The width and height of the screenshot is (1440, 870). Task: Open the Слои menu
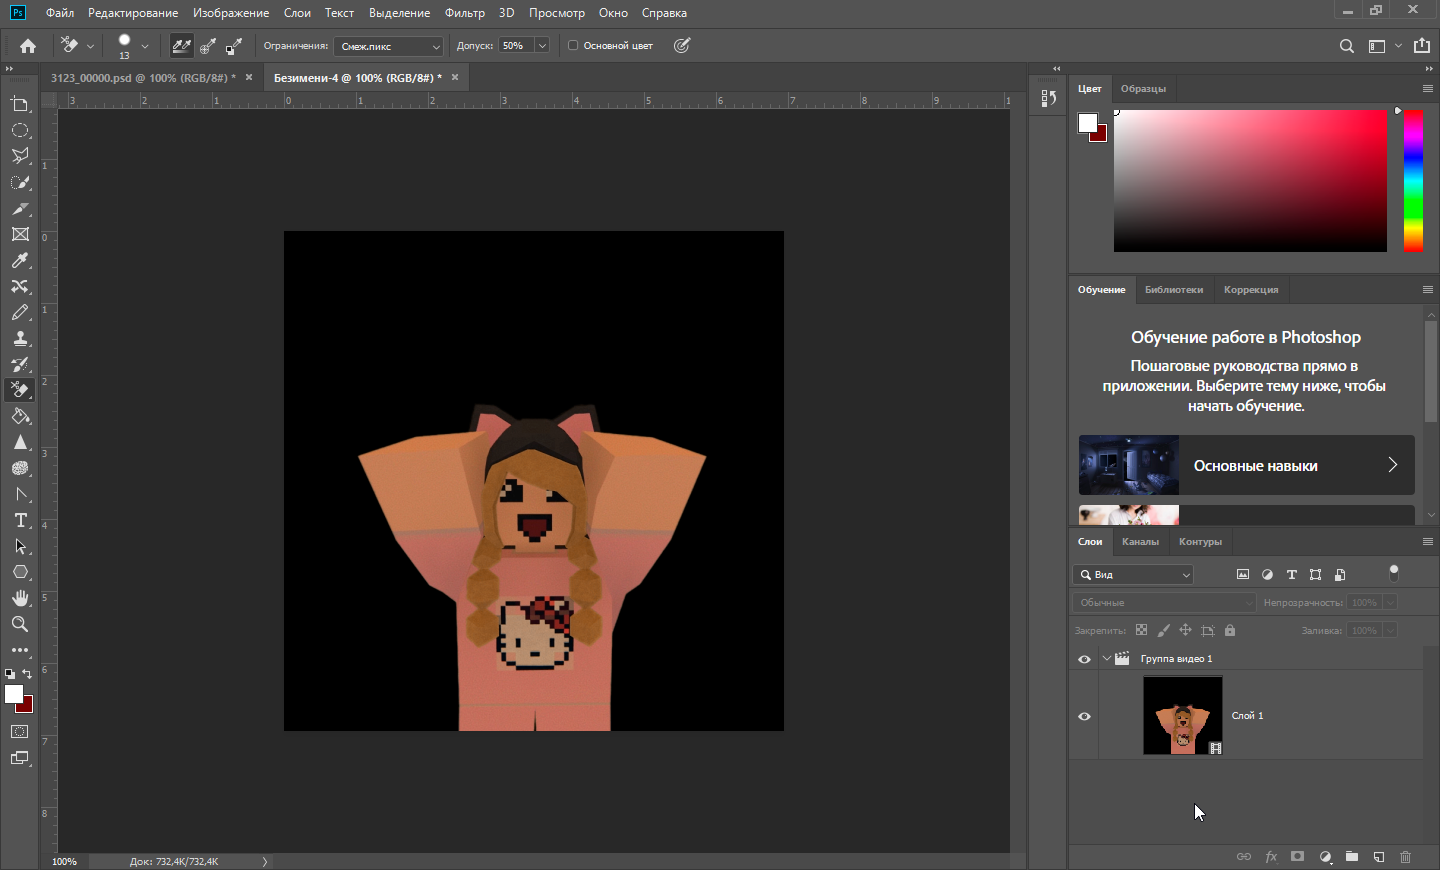297,13
